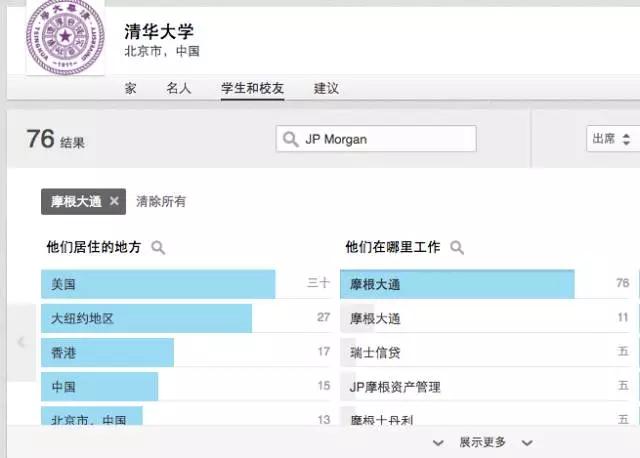Screen dimensions: 640x458
Task: Filter by 大纽约地区
Action: (146, 319)
